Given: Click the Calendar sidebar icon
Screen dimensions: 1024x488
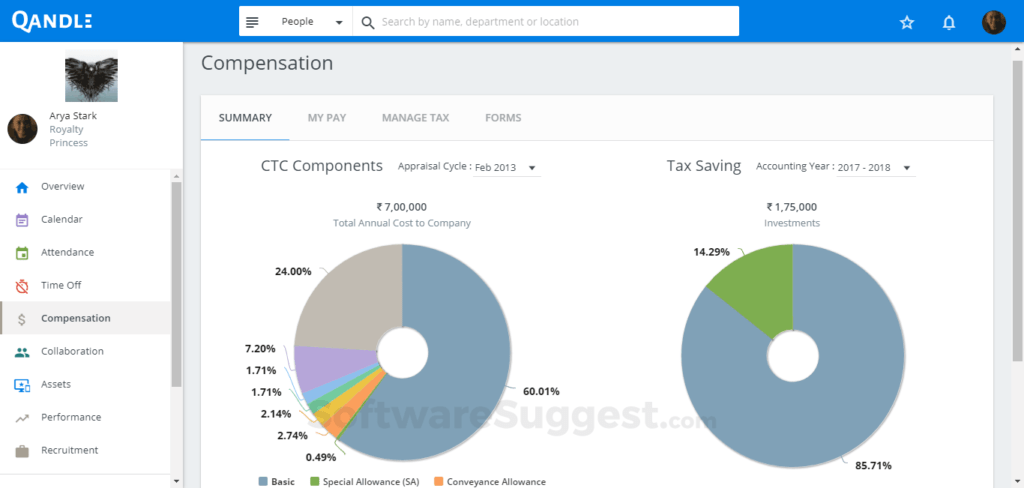Looking at the screenshot, I should point(22,220).
